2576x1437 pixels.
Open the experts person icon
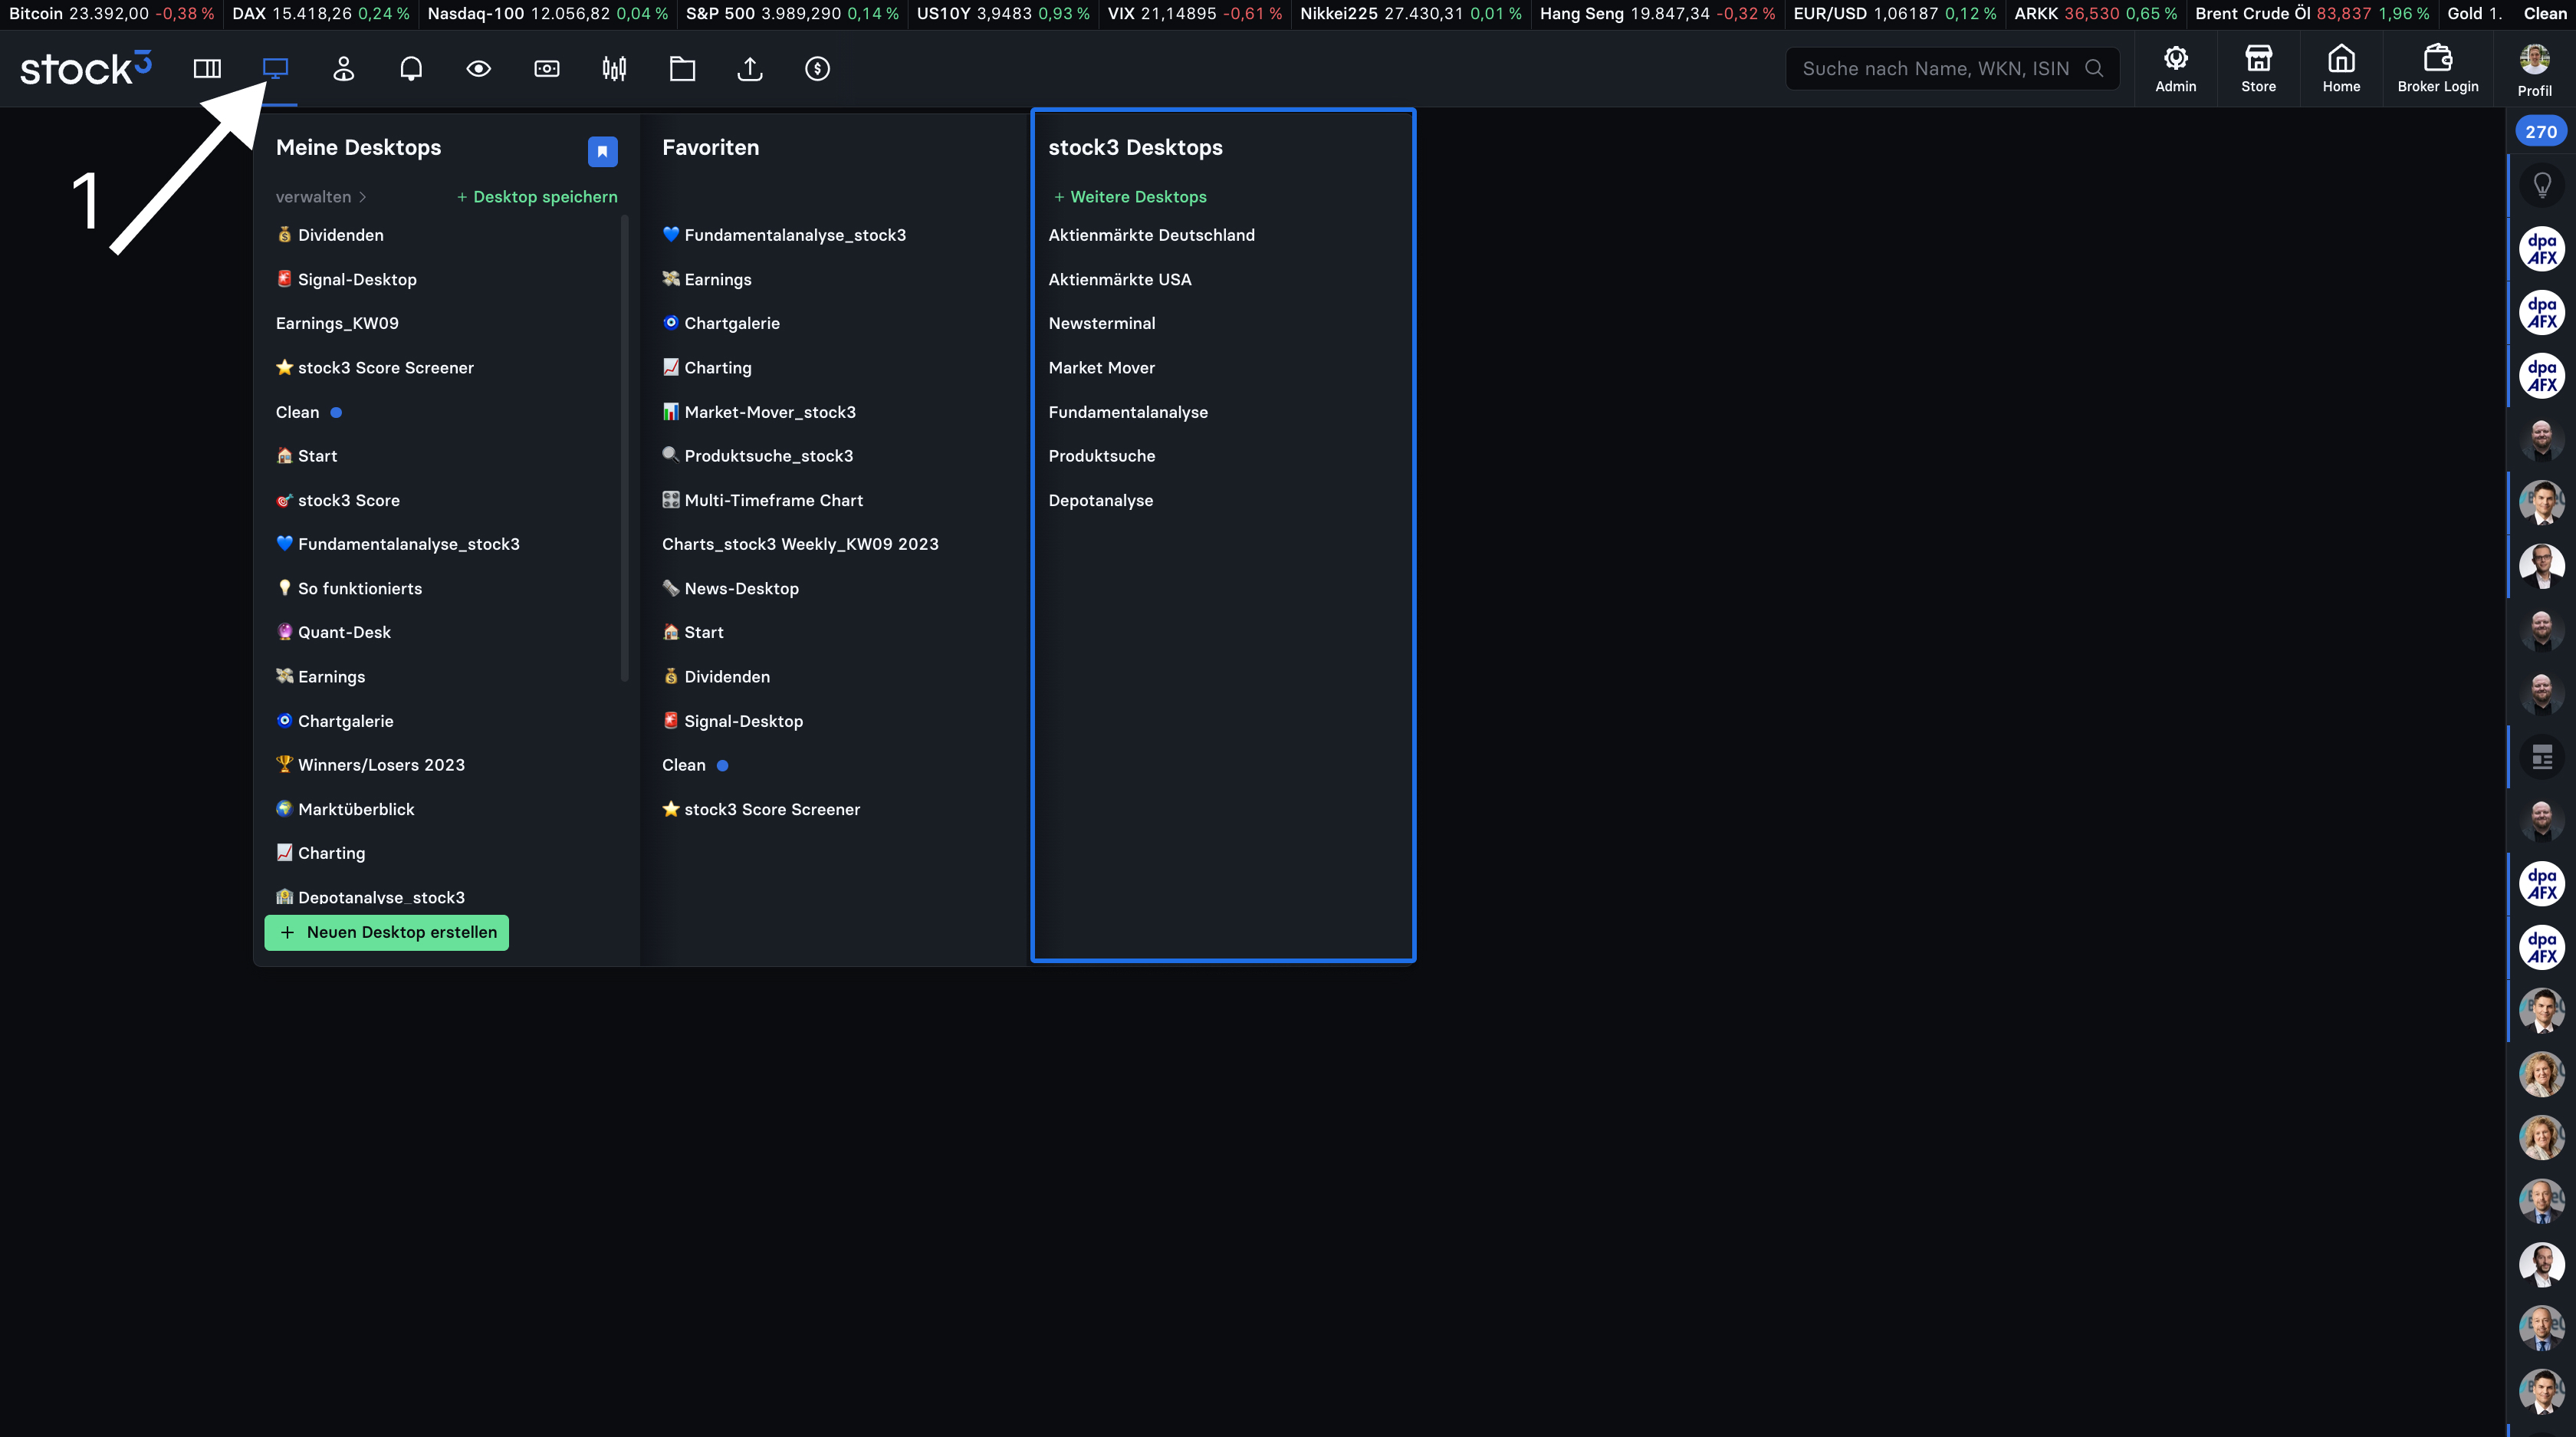(343, 69)
